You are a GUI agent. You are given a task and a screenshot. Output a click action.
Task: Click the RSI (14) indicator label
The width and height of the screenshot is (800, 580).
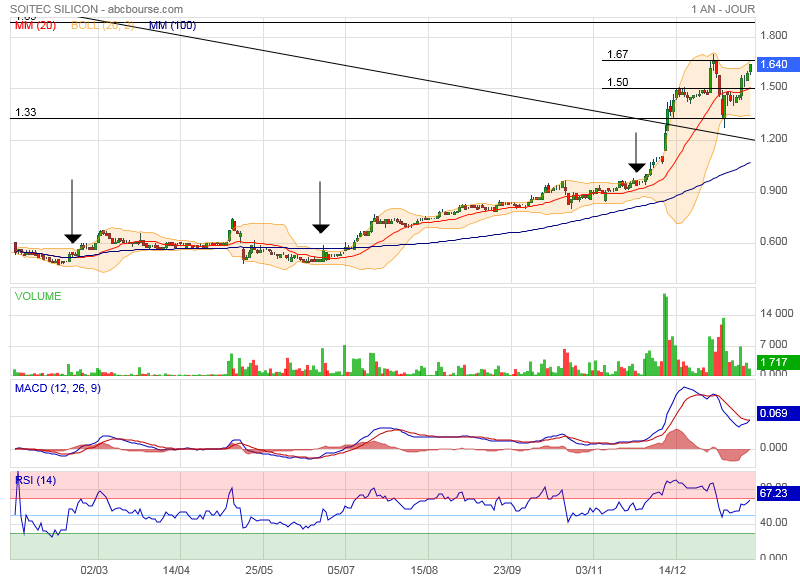coord(36,481)
